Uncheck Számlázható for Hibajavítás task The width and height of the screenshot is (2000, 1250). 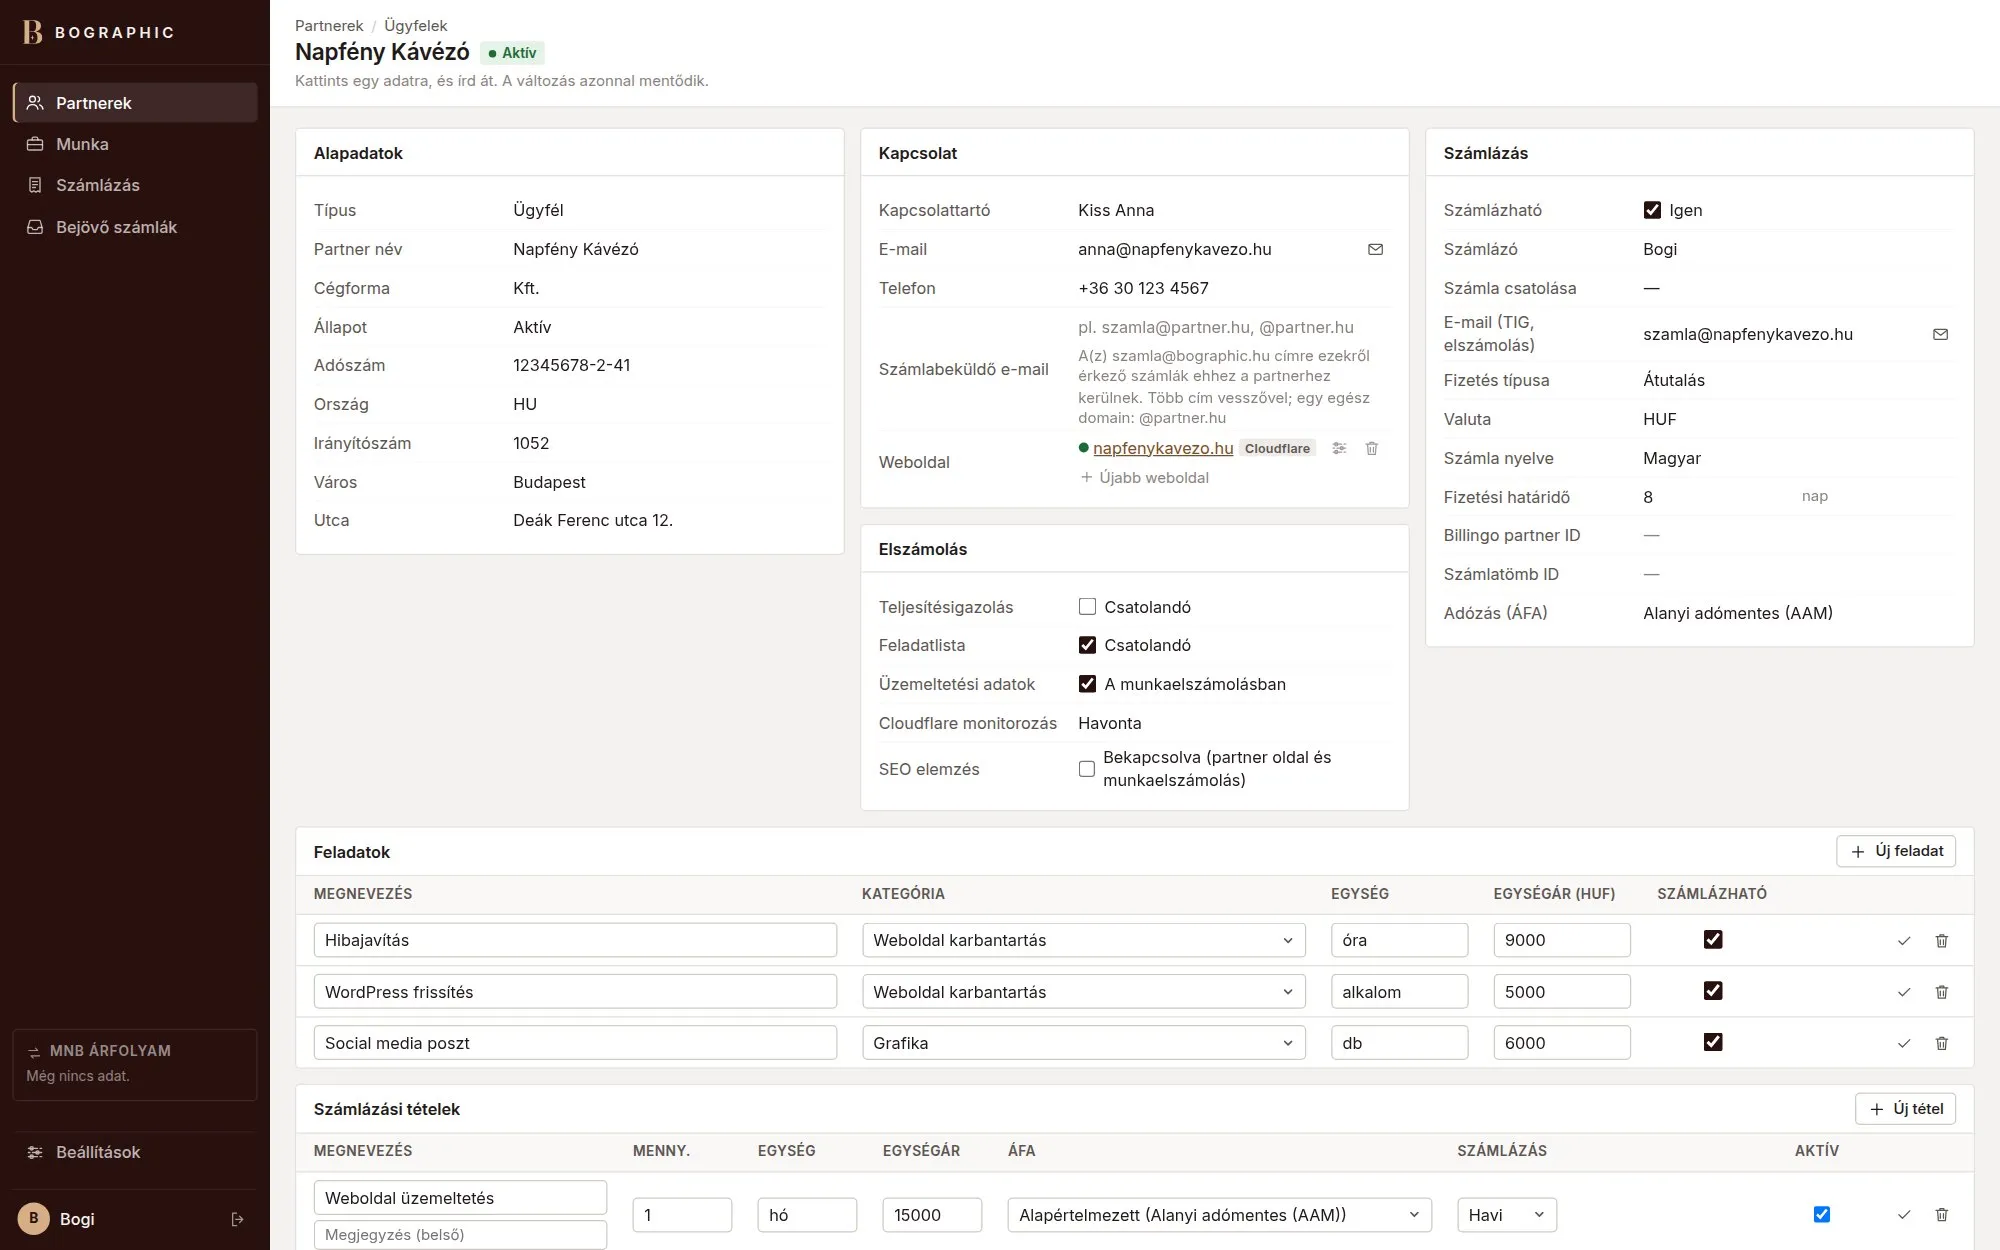pos(1713,939)
